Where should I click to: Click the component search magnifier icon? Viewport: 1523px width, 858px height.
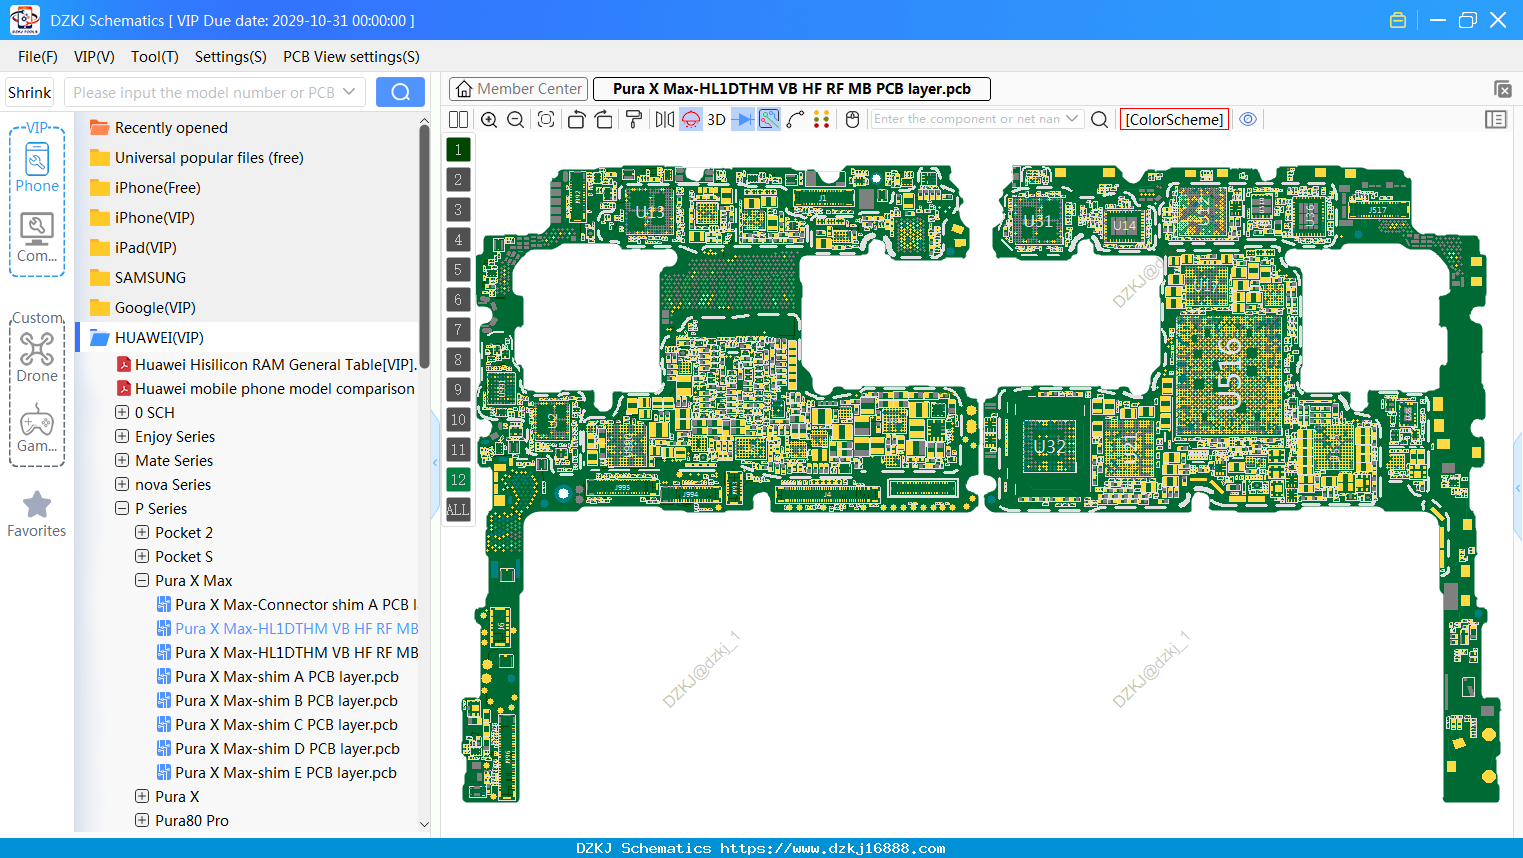(x=1099, y=119)
